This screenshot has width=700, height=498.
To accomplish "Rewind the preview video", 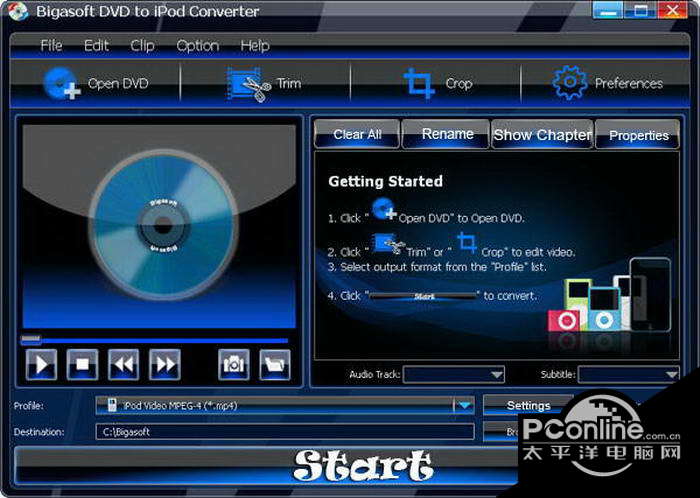I will pyautogui.click(x=124, y=365).
